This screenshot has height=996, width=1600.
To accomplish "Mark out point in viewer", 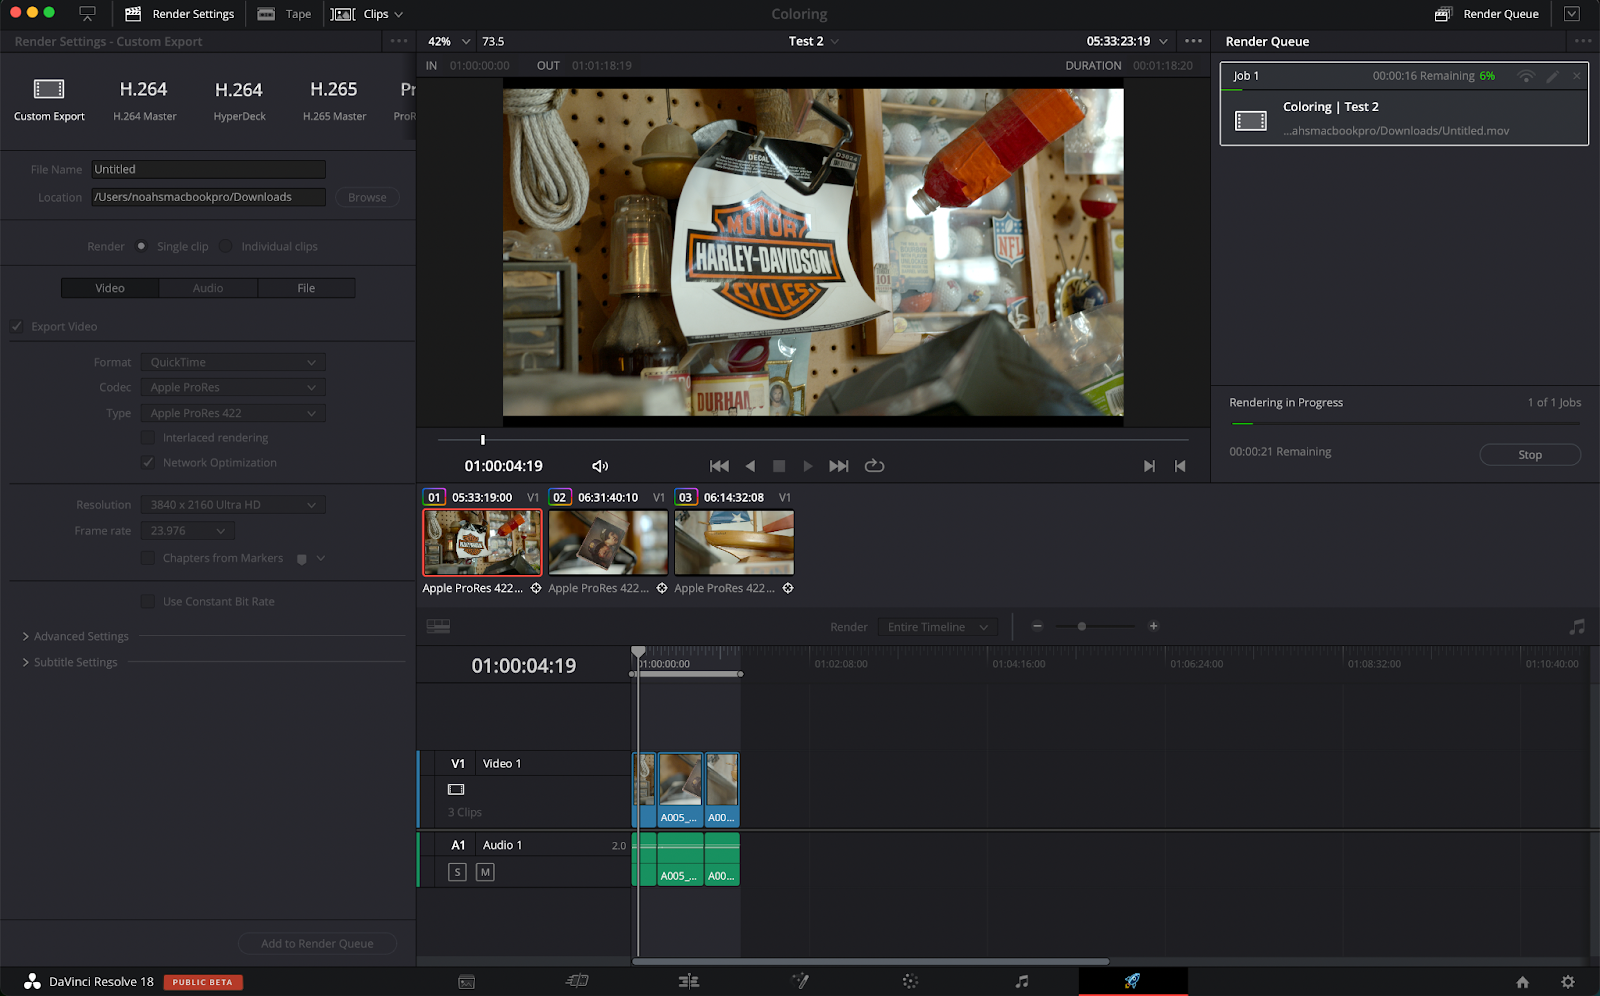I will coord(1180,466).
